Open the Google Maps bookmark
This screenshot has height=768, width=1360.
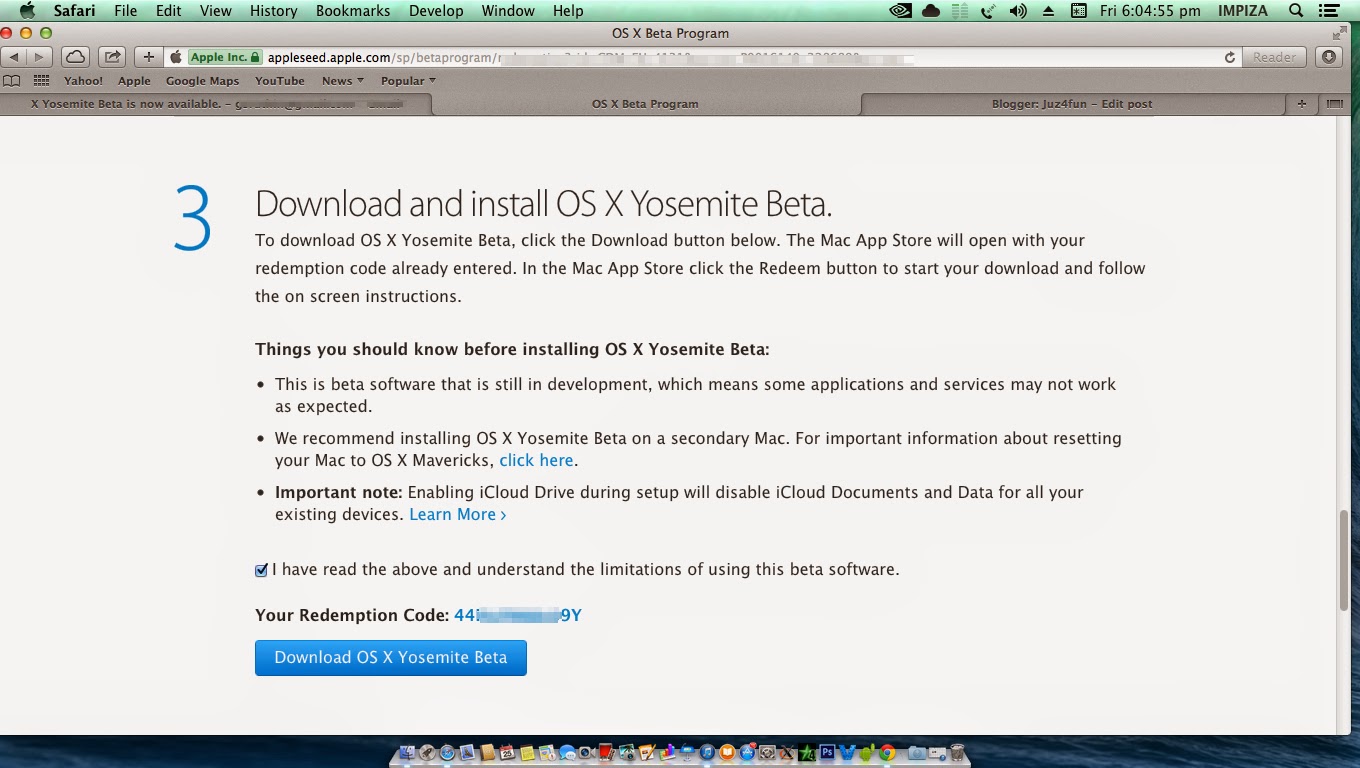202,81
